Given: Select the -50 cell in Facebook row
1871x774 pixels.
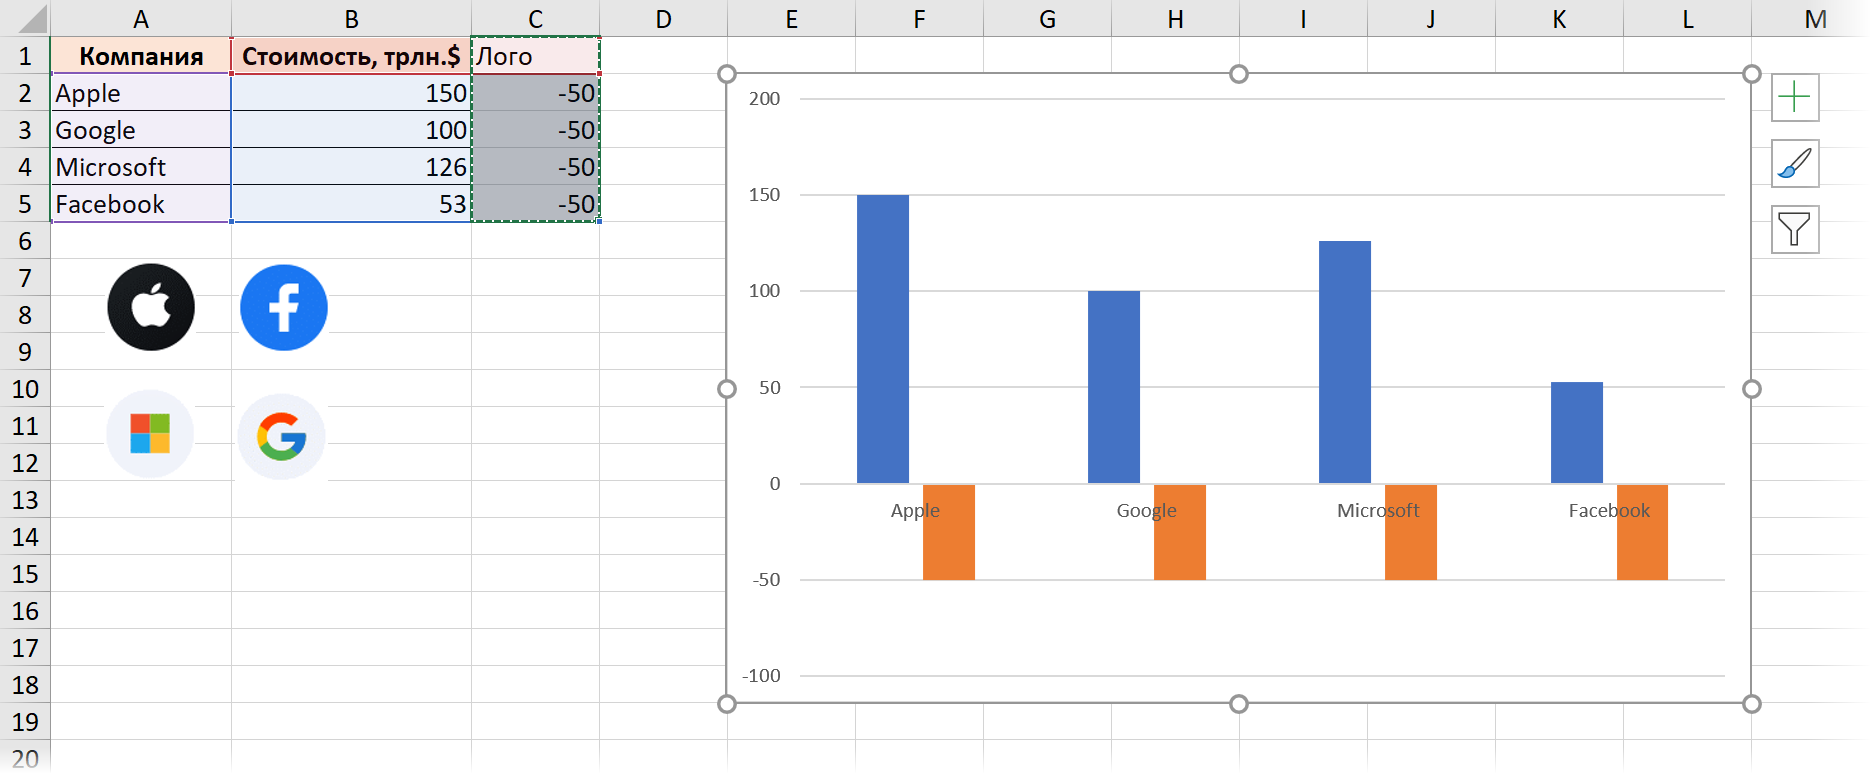Looking at the screenshot, I should point(535,204).
